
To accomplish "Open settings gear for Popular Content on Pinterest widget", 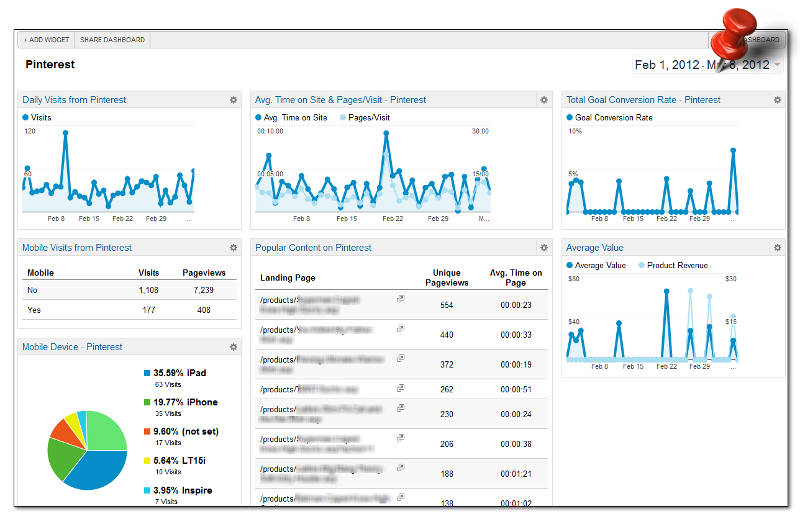I will (x=544, y=248).
